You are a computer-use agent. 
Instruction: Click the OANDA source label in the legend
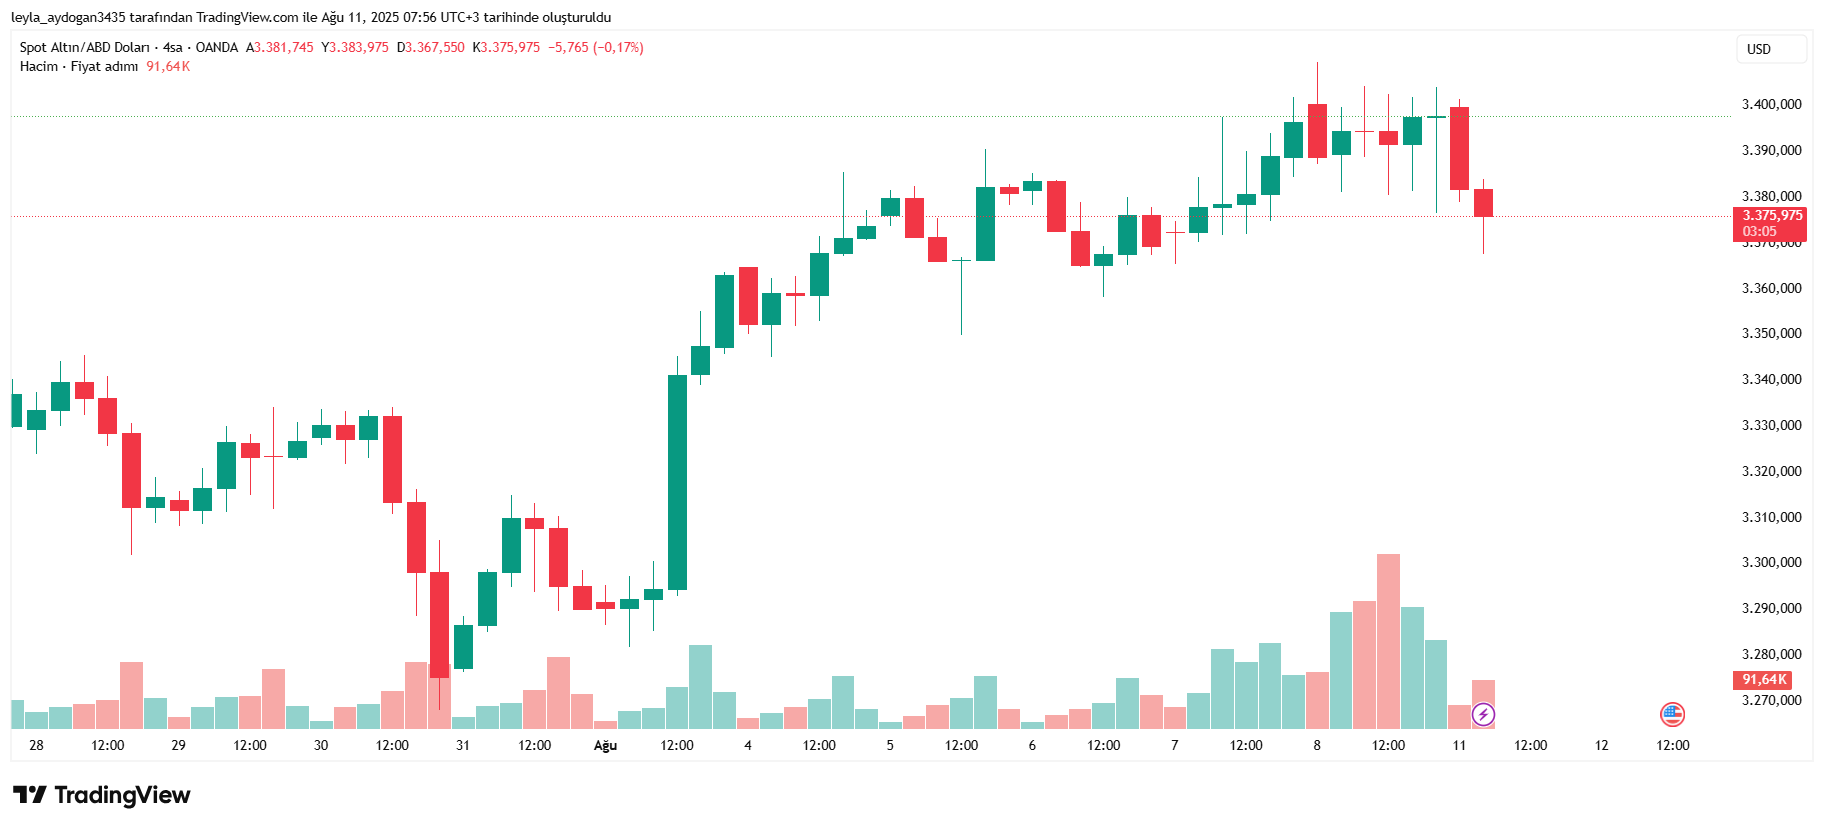tap(216, 47)
